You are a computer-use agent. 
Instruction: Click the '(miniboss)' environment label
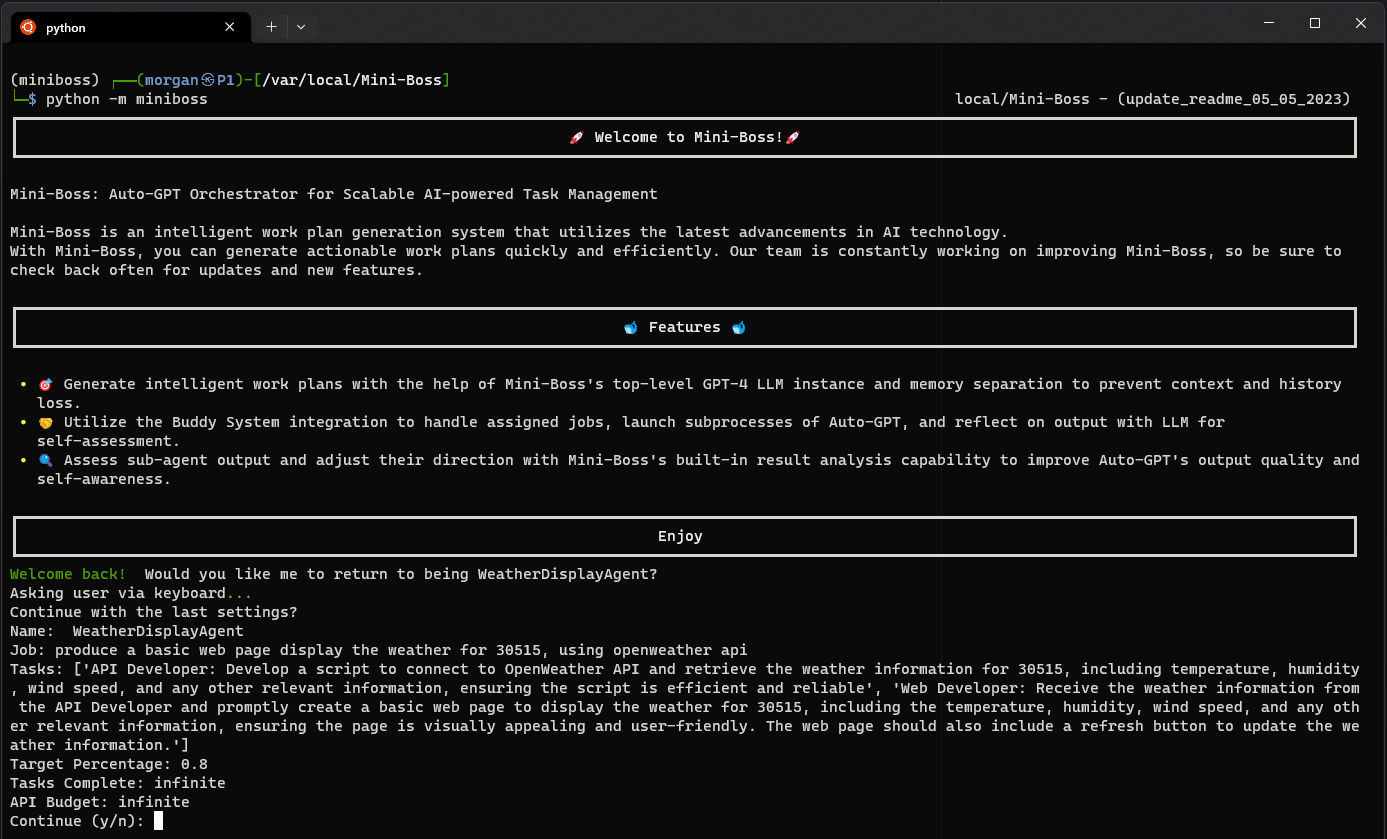pyautogui.click(x=55, y=80)
